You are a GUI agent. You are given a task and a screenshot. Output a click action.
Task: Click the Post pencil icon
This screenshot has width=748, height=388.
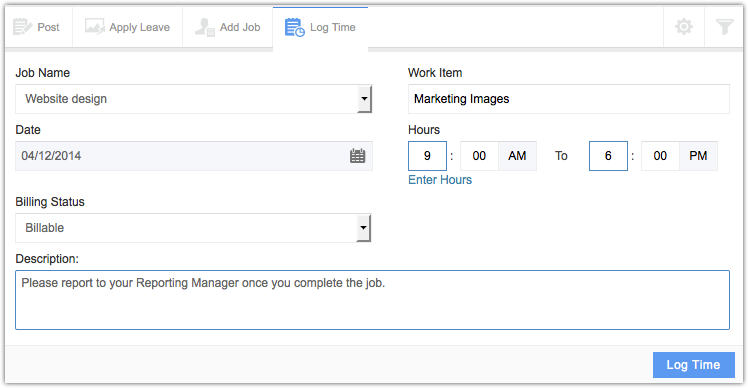(x=22, y=27)
